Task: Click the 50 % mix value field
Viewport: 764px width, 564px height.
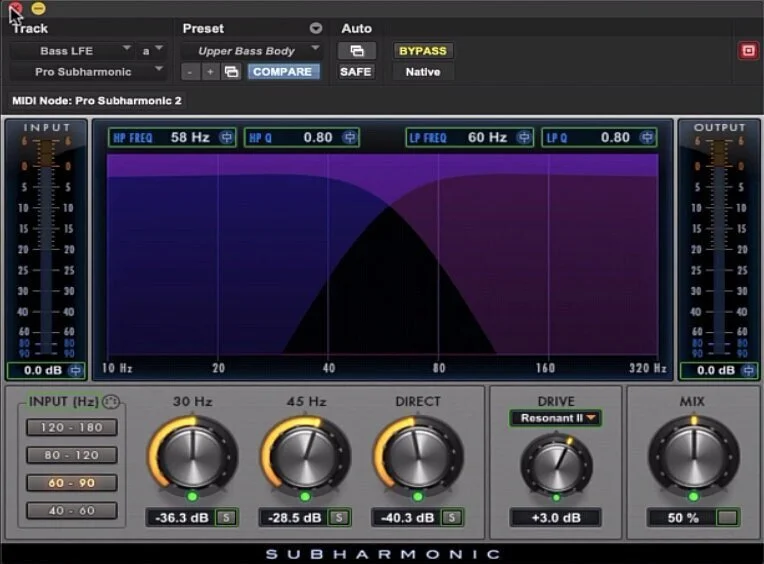Action: [682, 517]
